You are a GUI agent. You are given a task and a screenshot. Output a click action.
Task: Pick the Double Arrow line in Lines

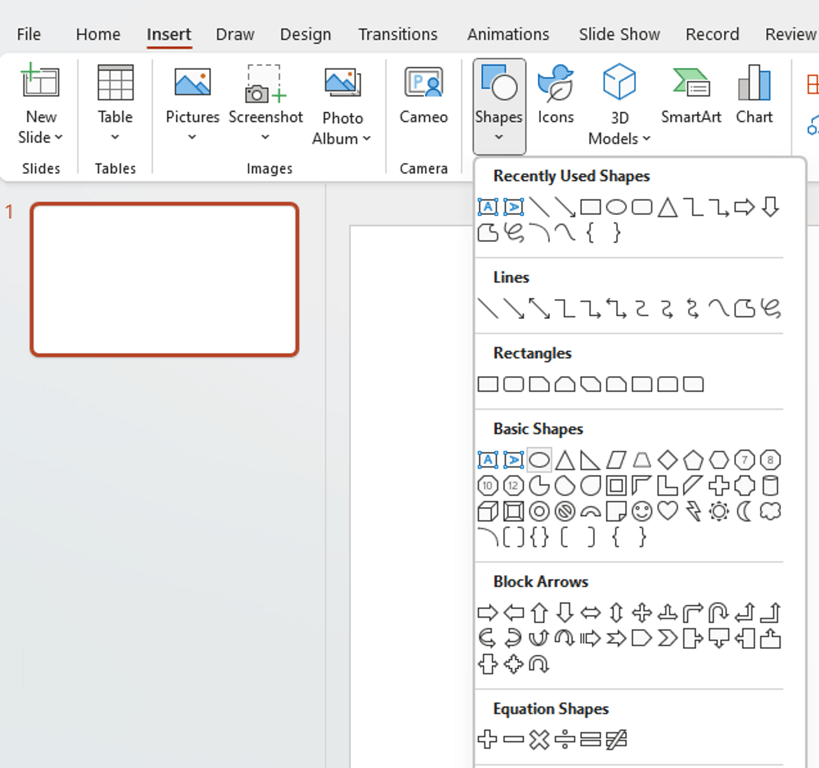539,308
